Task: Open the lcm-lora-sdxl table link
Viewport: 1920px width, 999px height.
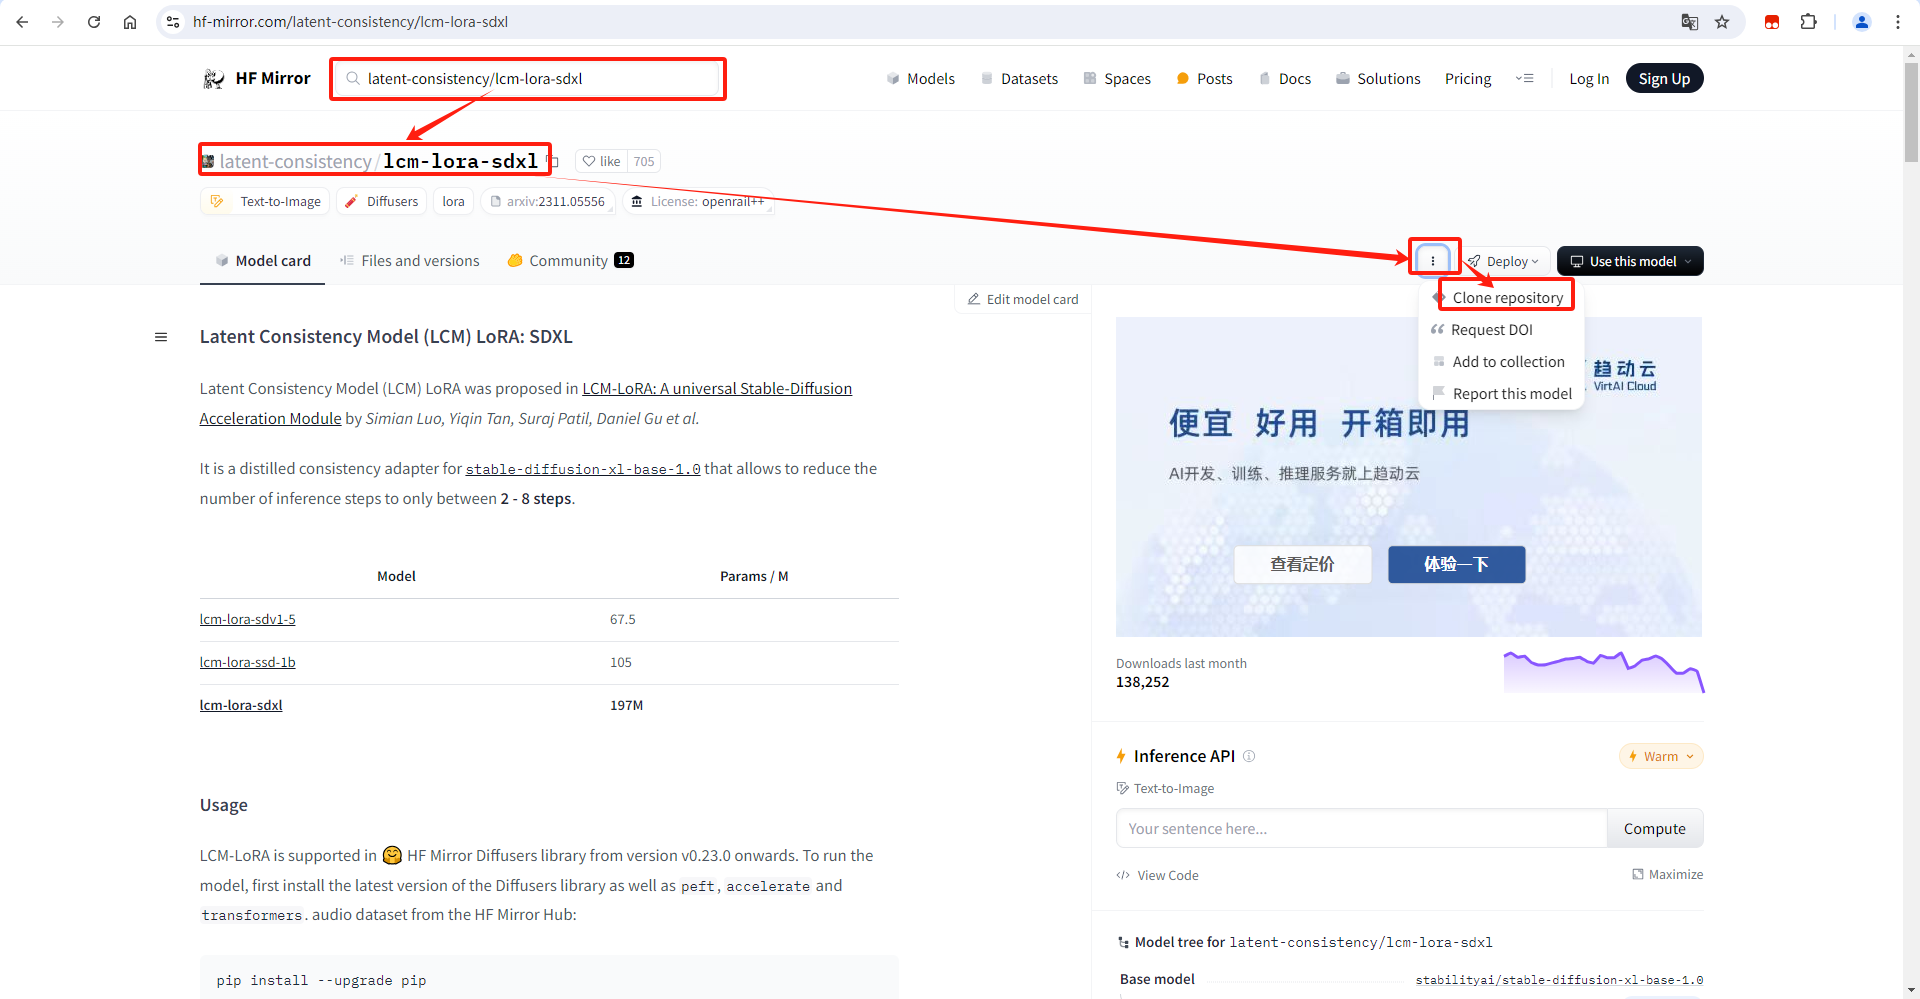Action: pyautogui.click(x=241, y=705)
